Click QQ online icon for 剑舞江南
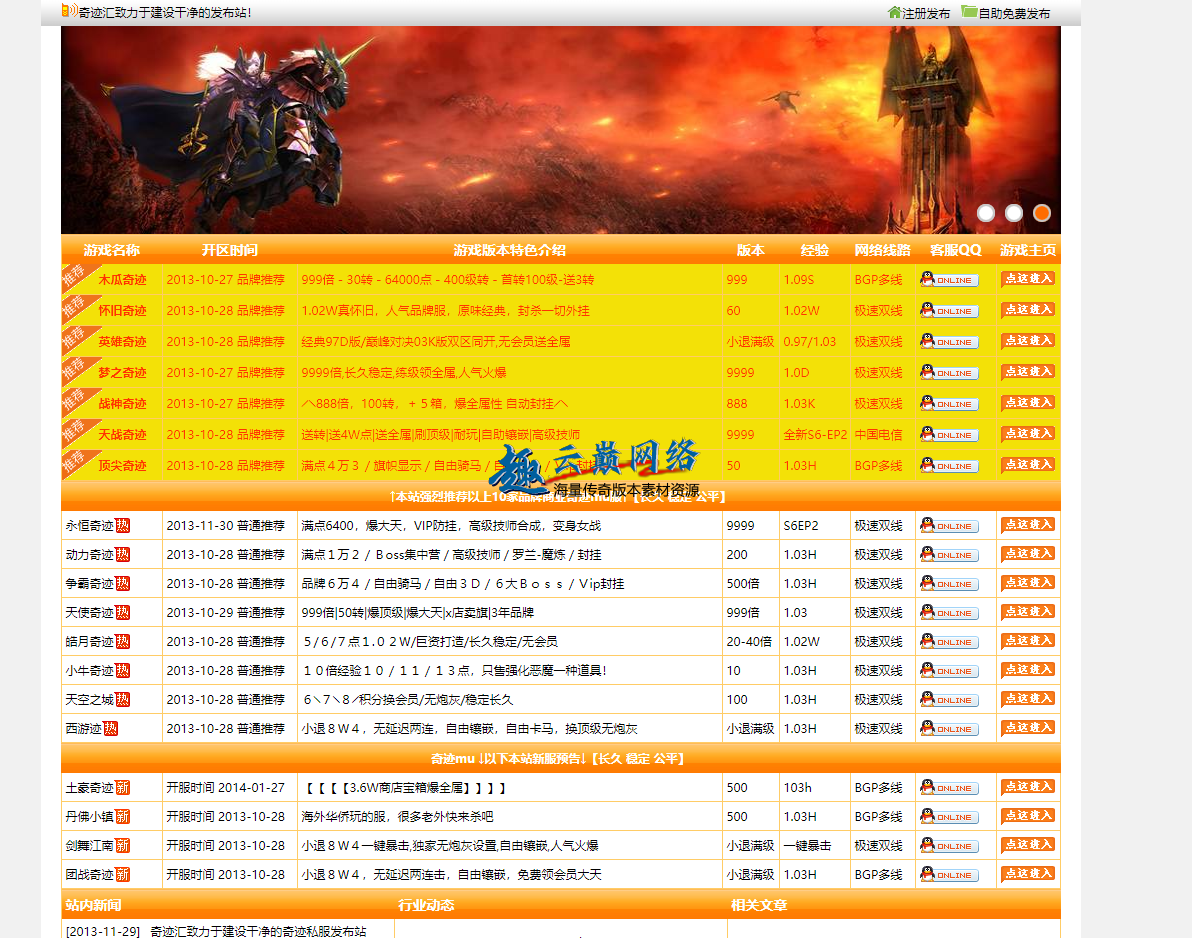 (x=949, y=845)
